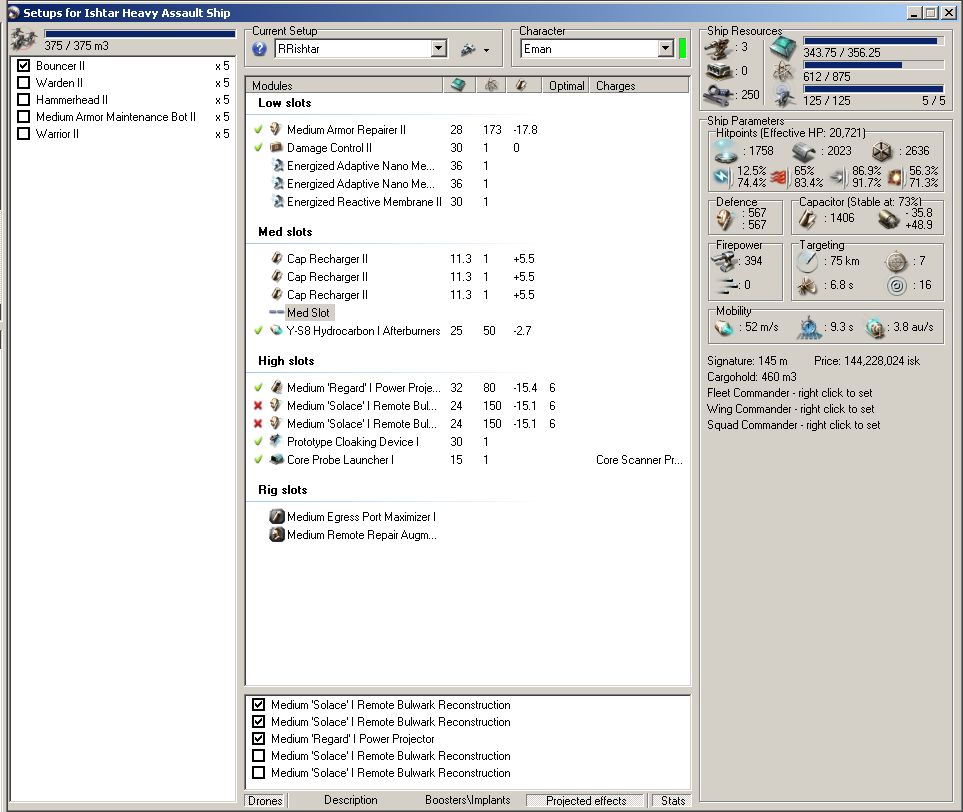Click the CPU column header icon
Screen dimensions: 963x812
point(458,85)
